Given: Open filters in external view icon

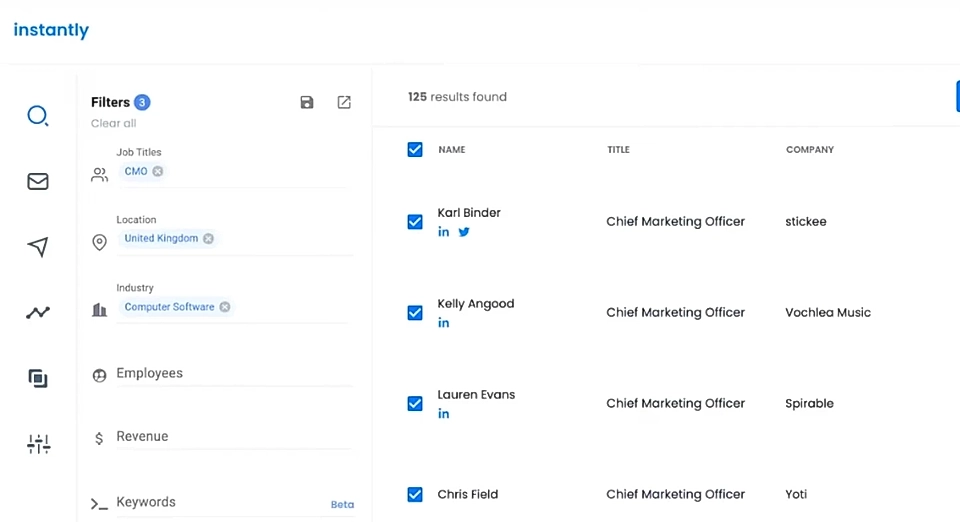Looking at the screenshot, I should click(344, 102).
